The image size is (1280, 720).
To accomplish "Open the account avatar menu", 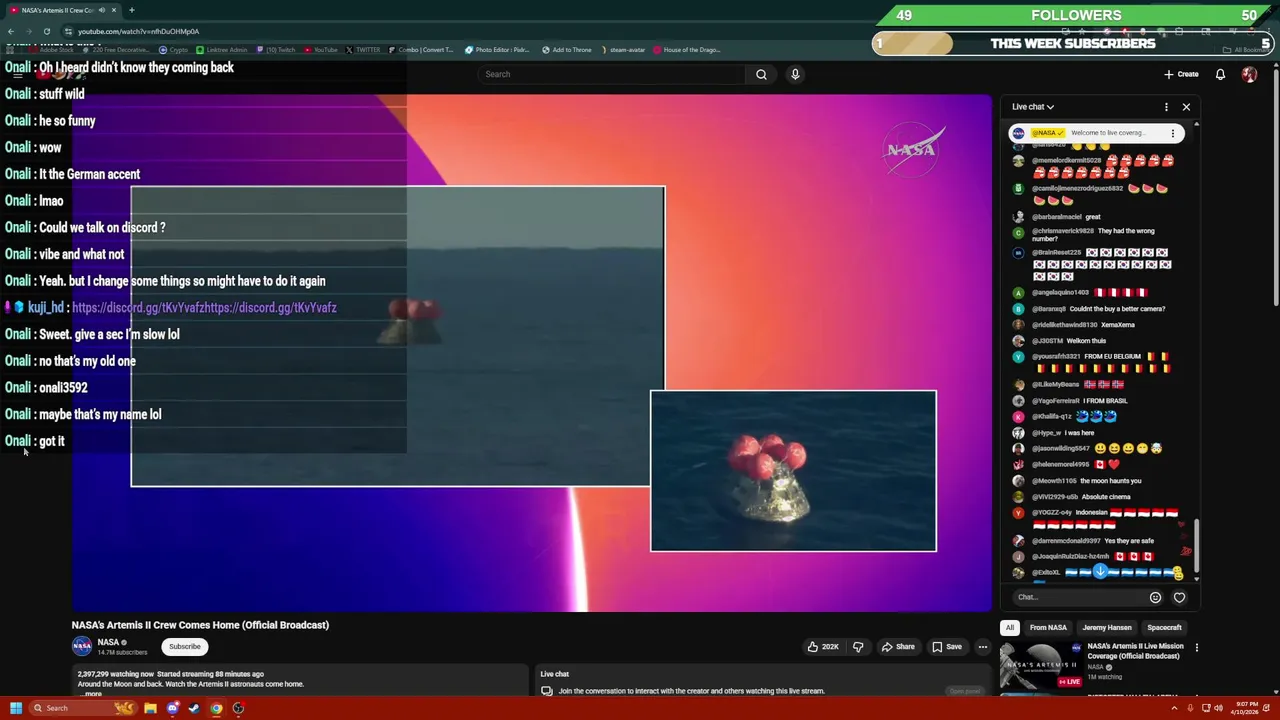I will 1249,74.
